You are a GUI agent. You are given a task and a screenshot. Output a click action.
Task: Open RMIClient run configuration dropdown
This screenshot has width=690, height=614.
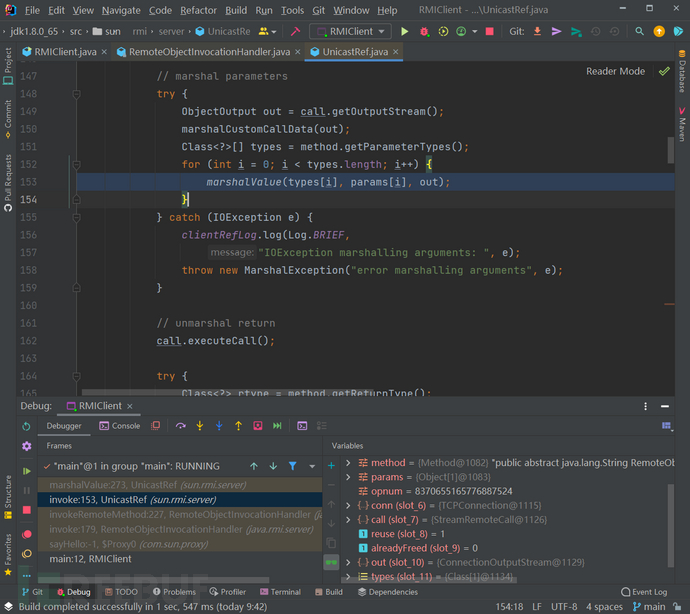coord(350,31)
